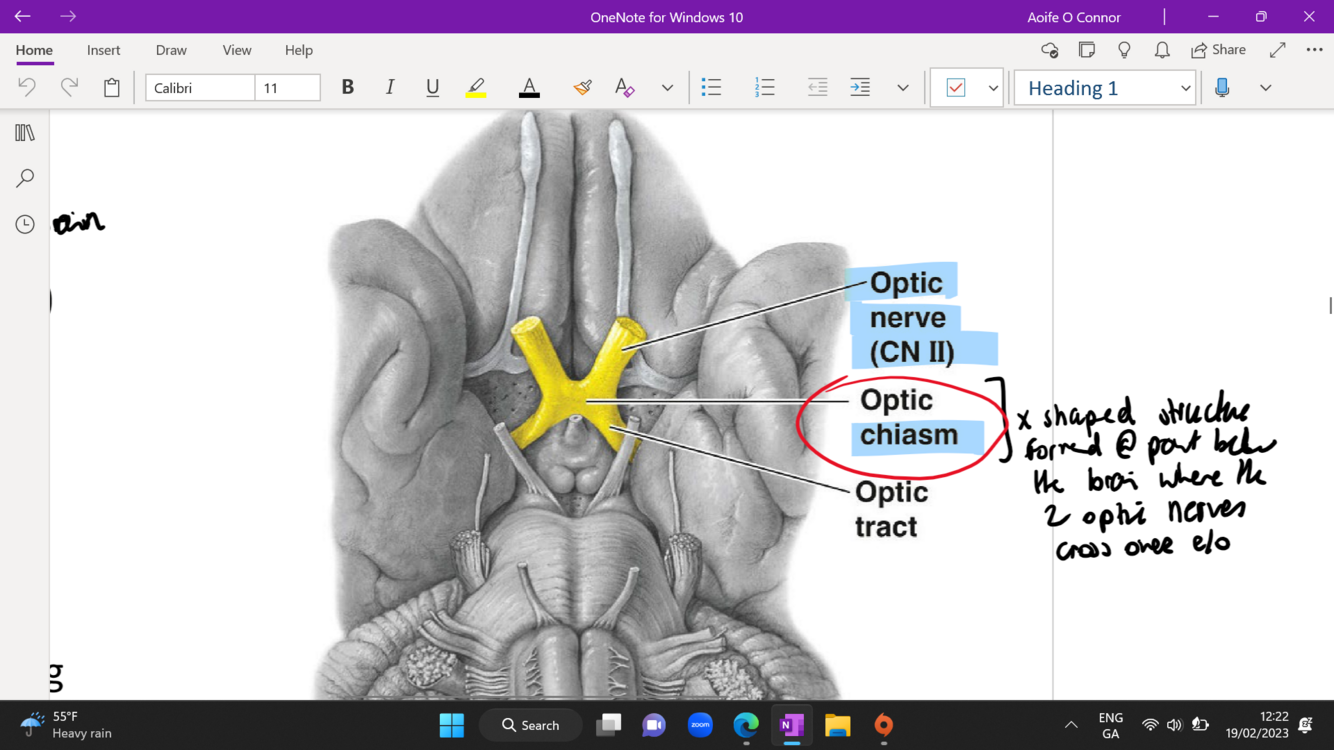This screenshot has height=750, width=1334.
Task: Open the Draw tab
Action: click(171, 50)
